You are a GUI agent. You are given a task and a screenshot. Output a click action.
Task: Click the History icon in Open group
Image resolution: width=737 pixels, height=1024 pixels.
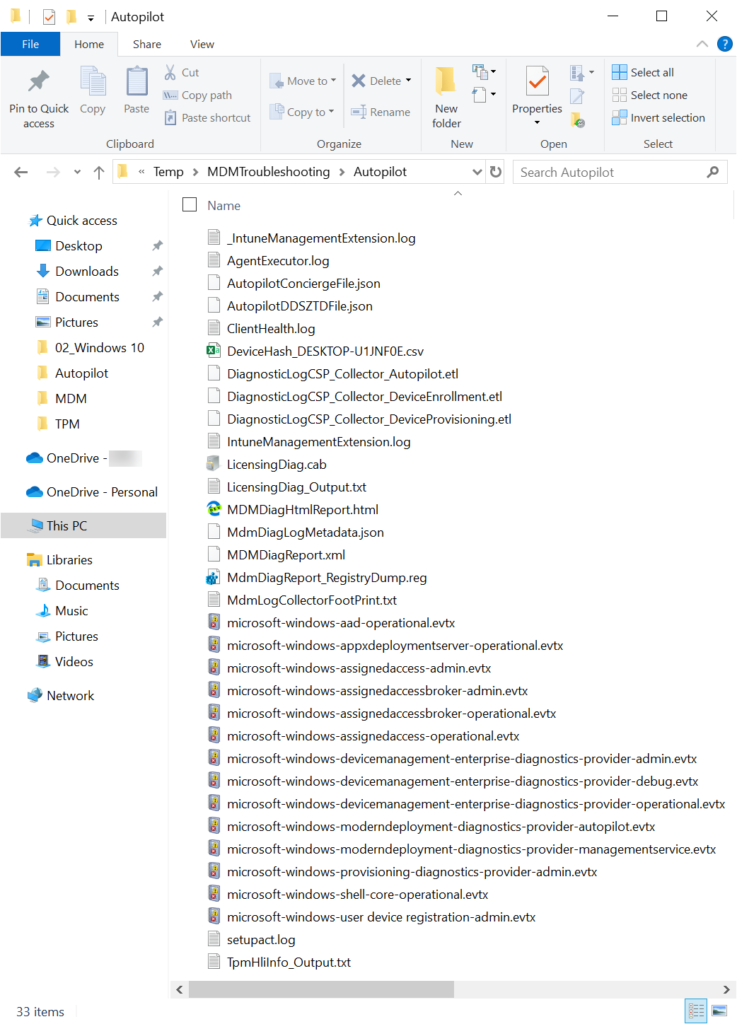578,120
